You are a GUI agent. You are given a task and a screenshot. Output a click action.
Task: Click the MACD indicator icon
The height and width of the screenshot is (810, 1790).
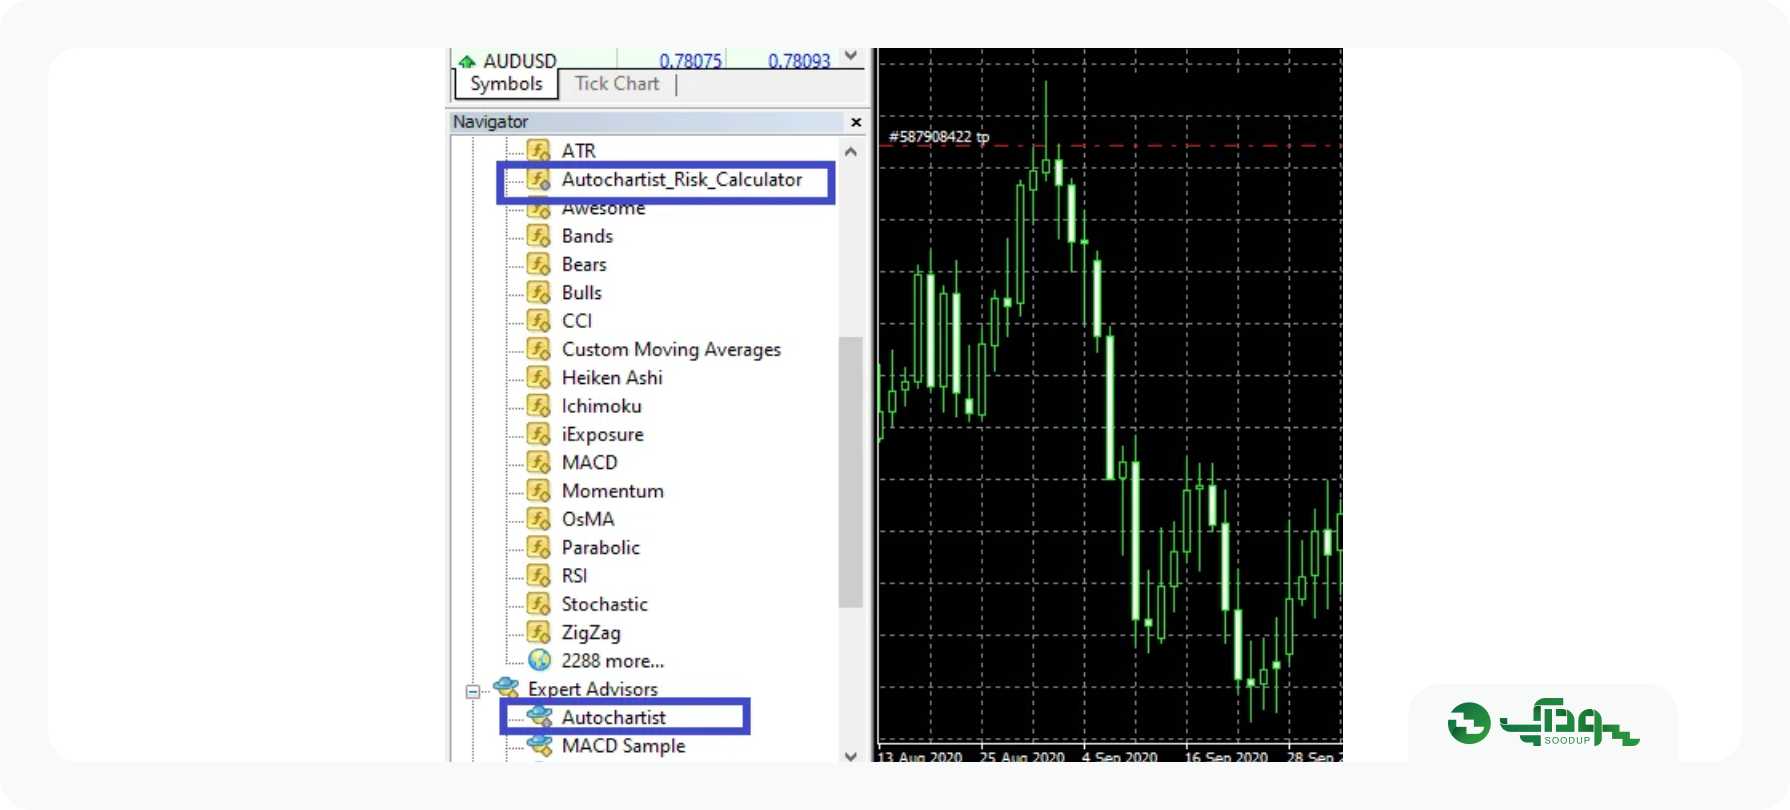(539, 462)
